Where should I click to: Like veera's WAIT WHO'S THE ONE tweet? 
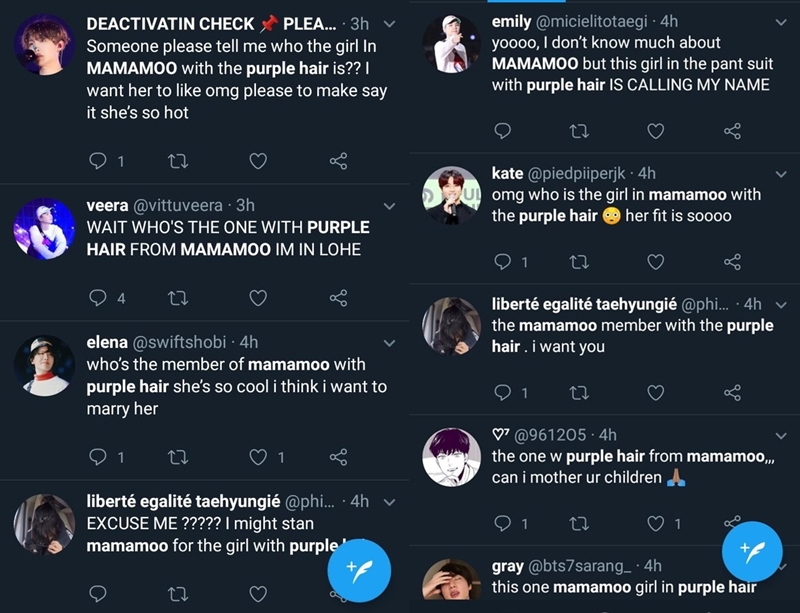tap(257, 298)
